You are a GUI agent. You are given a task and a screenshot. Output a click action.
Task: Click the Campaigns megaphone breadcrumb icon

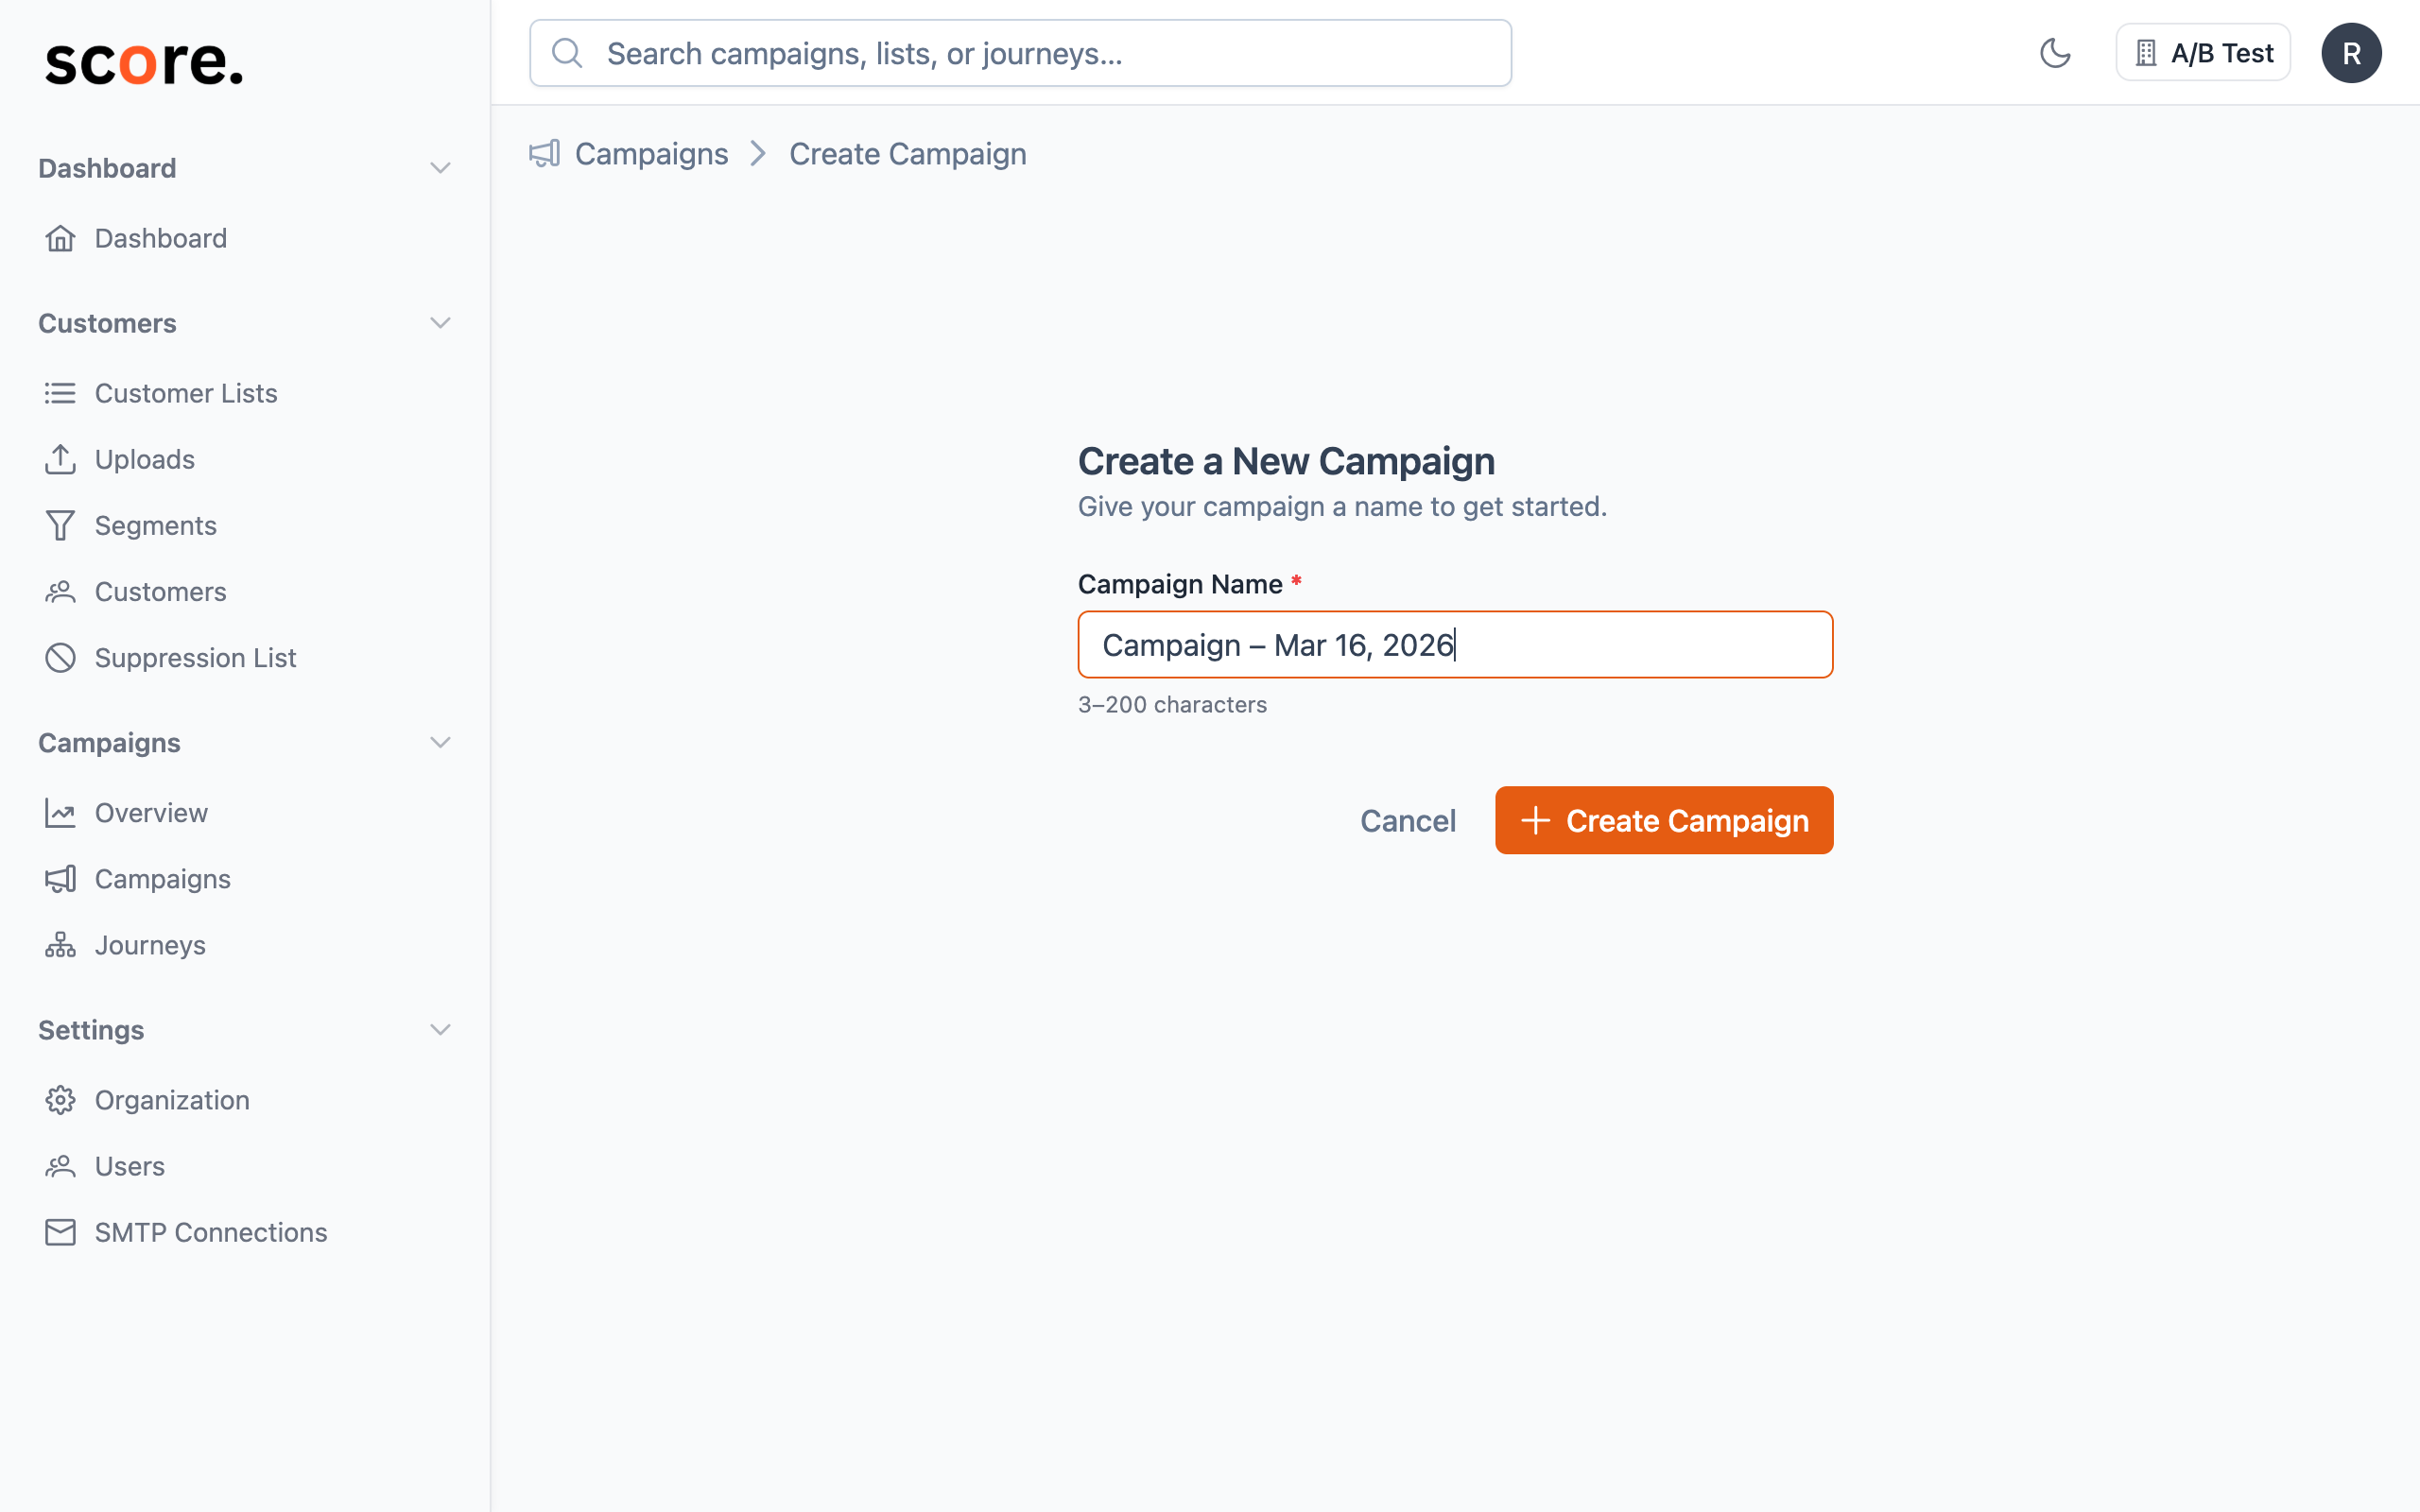pyautogui.click(x=544, y=153)
